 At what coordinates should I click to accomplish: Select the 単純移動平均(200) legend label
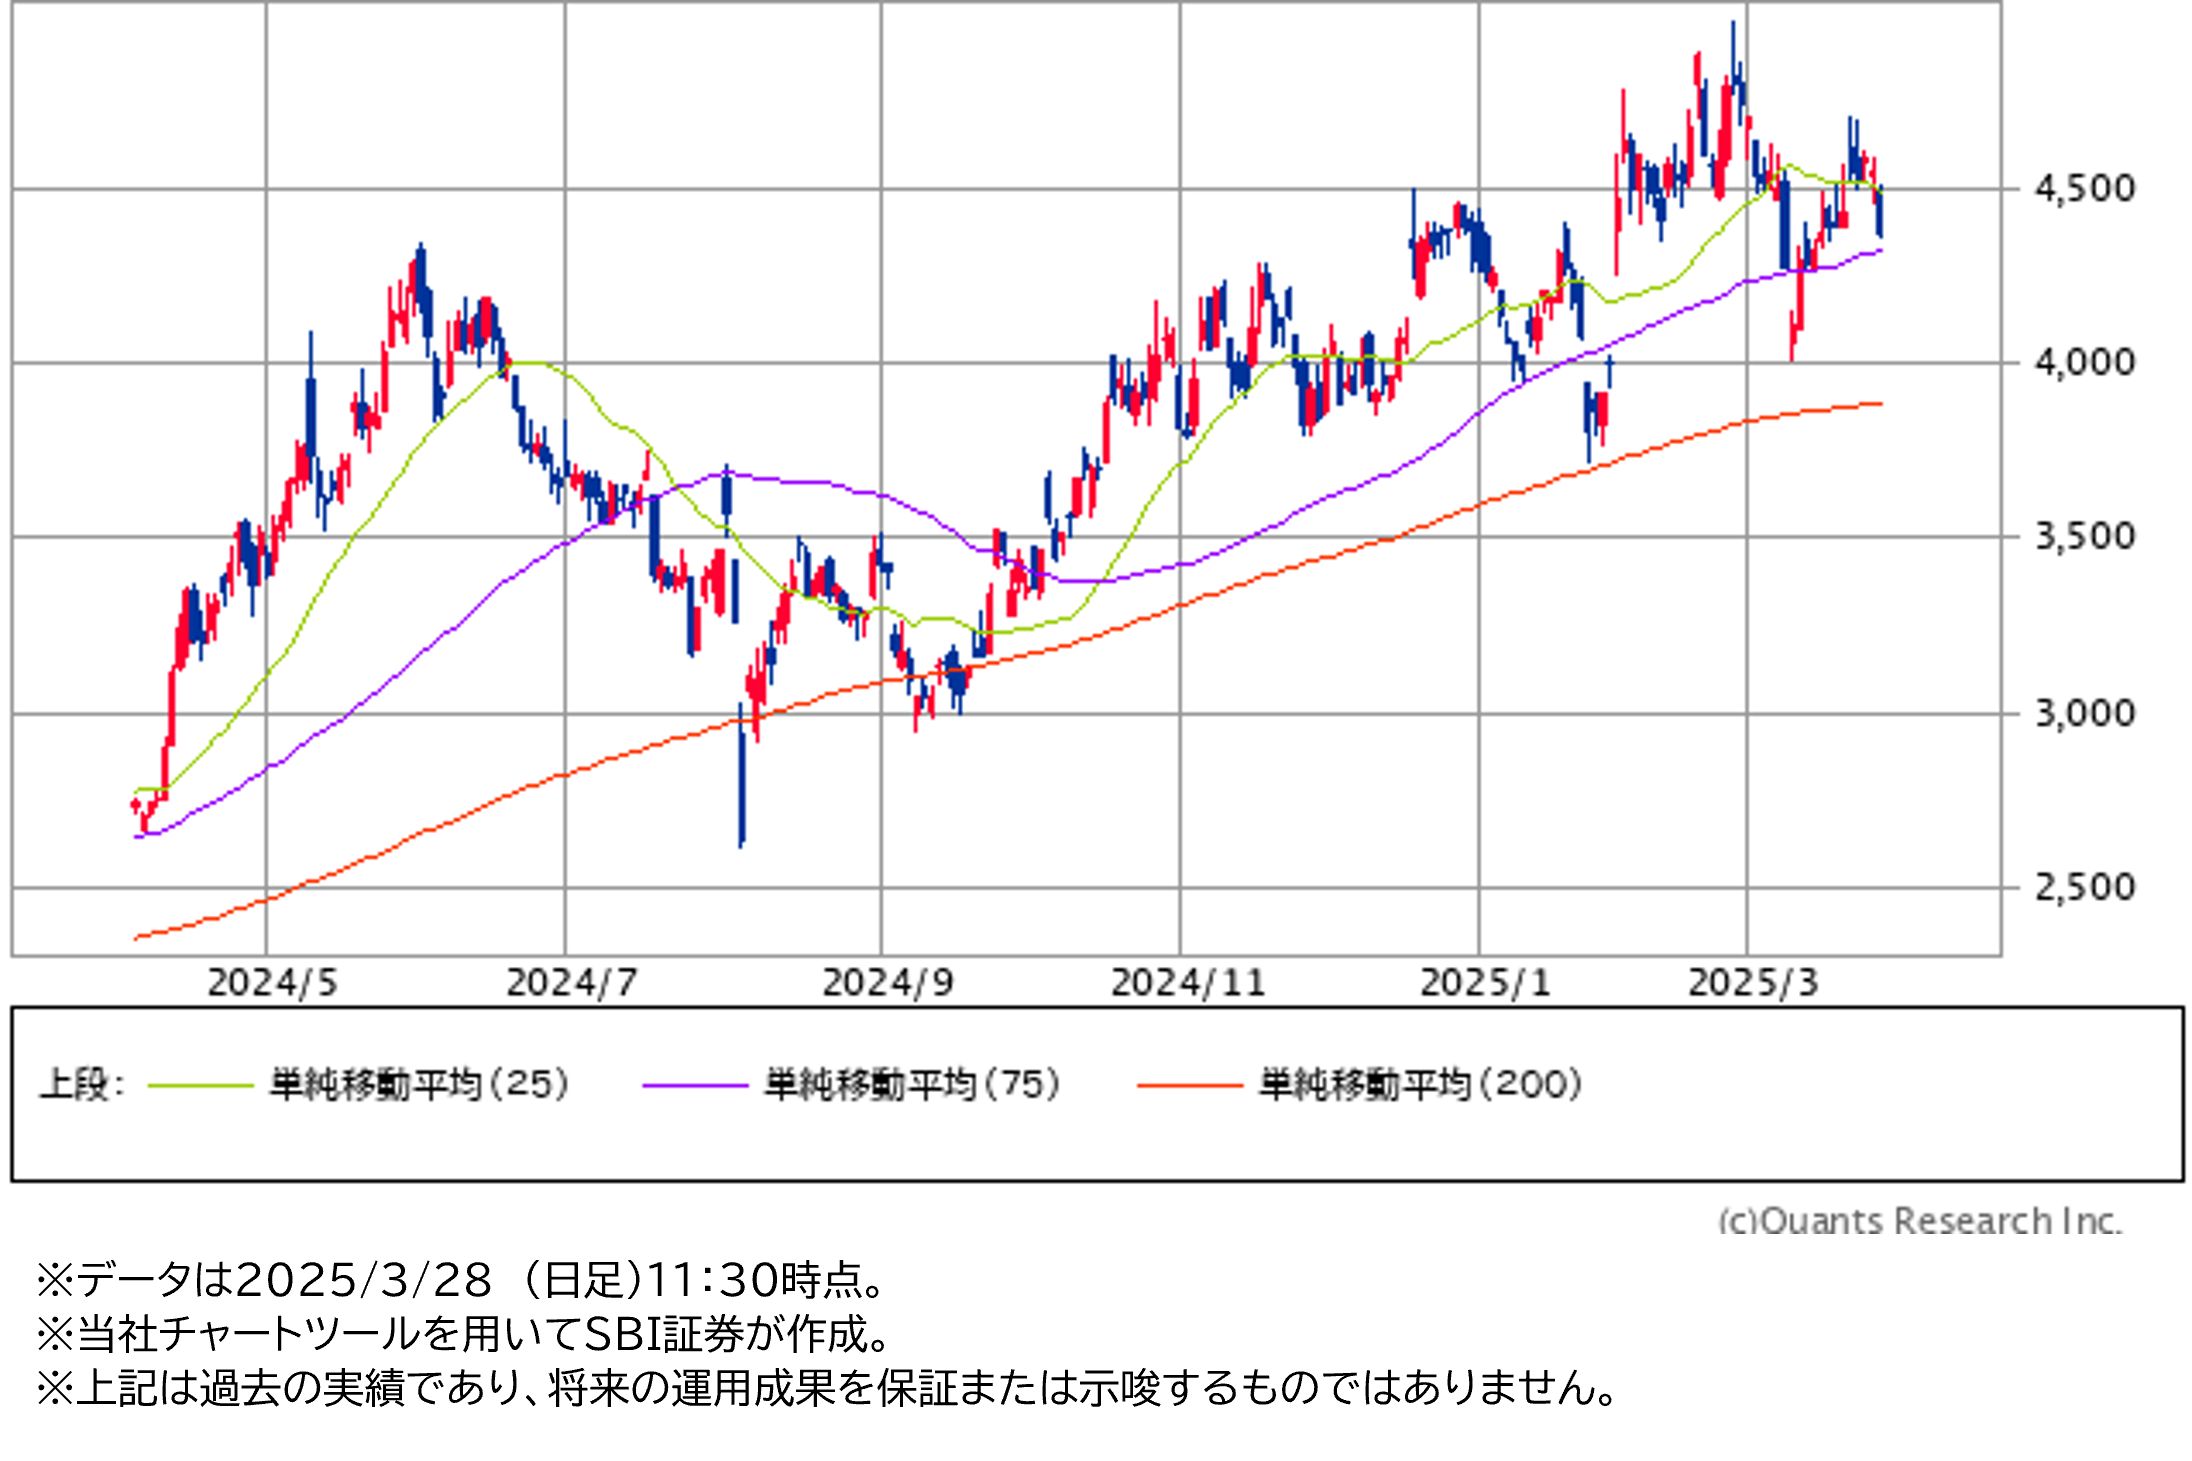coord(1420,1084)
